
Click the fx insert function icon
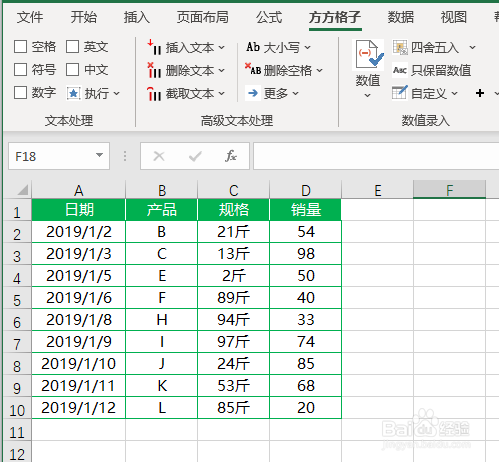[231, 156]
